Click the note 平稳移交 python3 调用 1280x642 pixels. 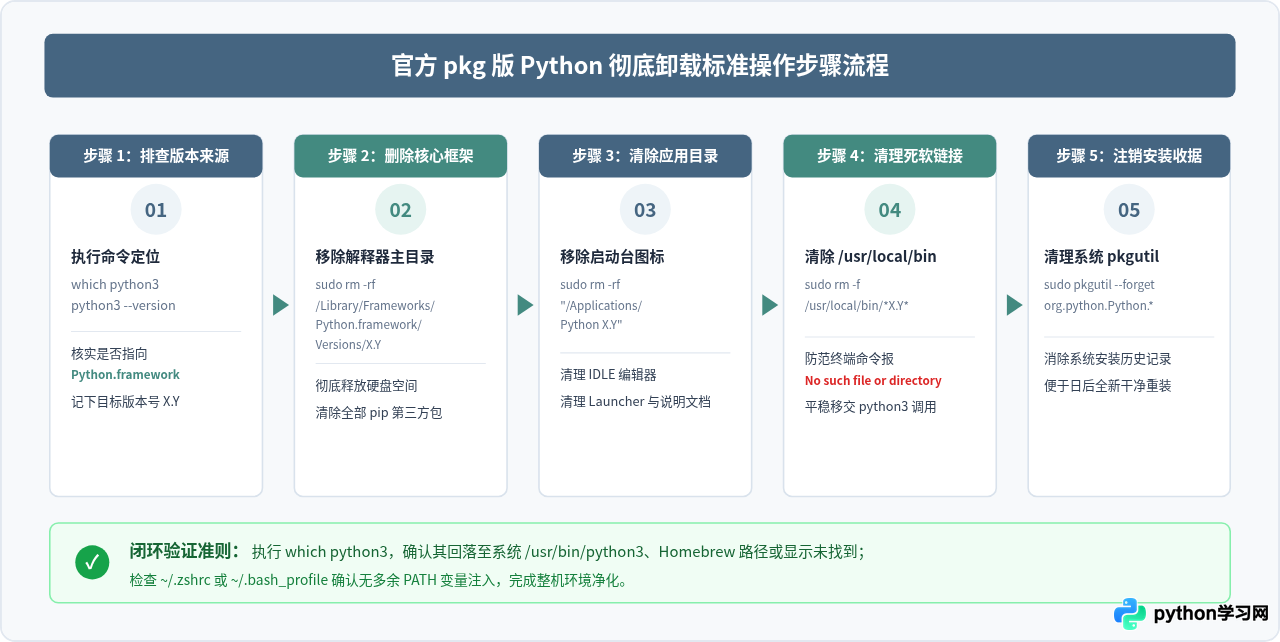point(871,407)
